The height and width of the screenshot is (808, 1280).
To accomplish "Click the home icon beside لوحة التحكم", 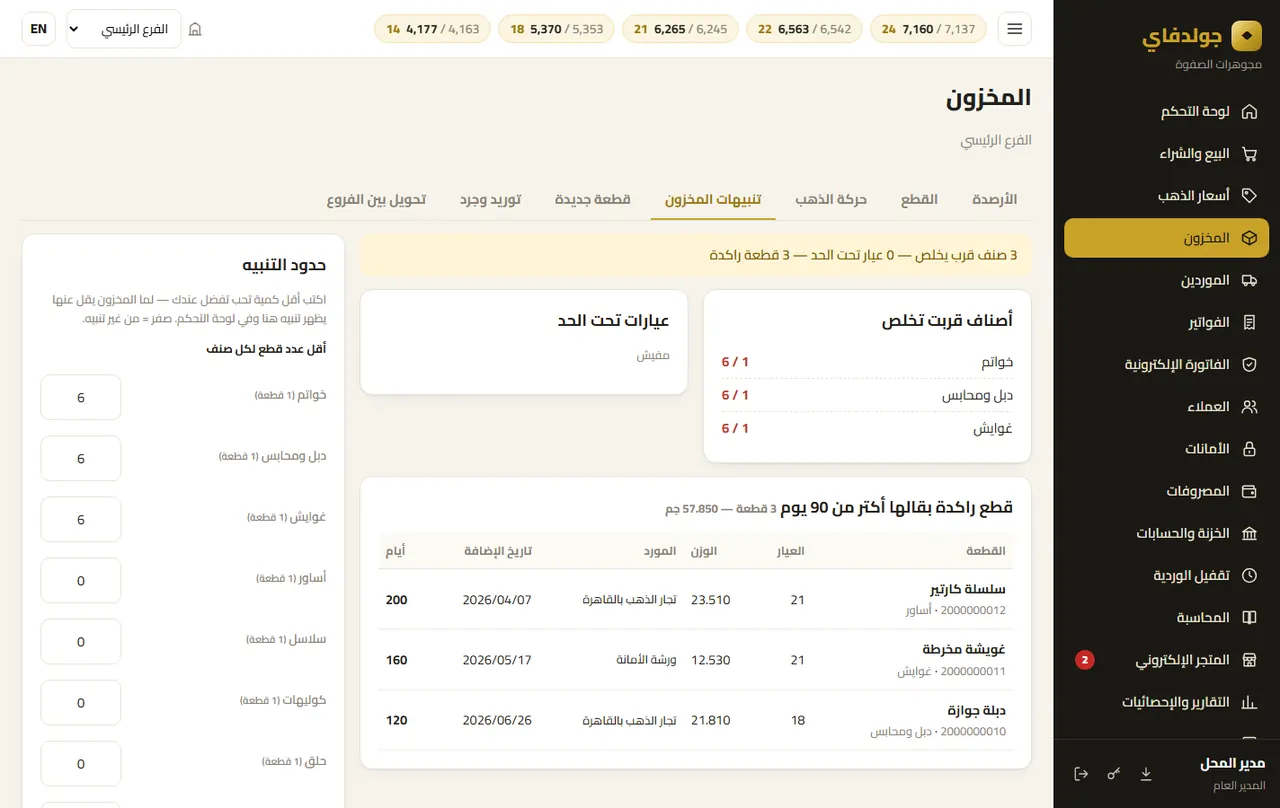I will 1249,112.
